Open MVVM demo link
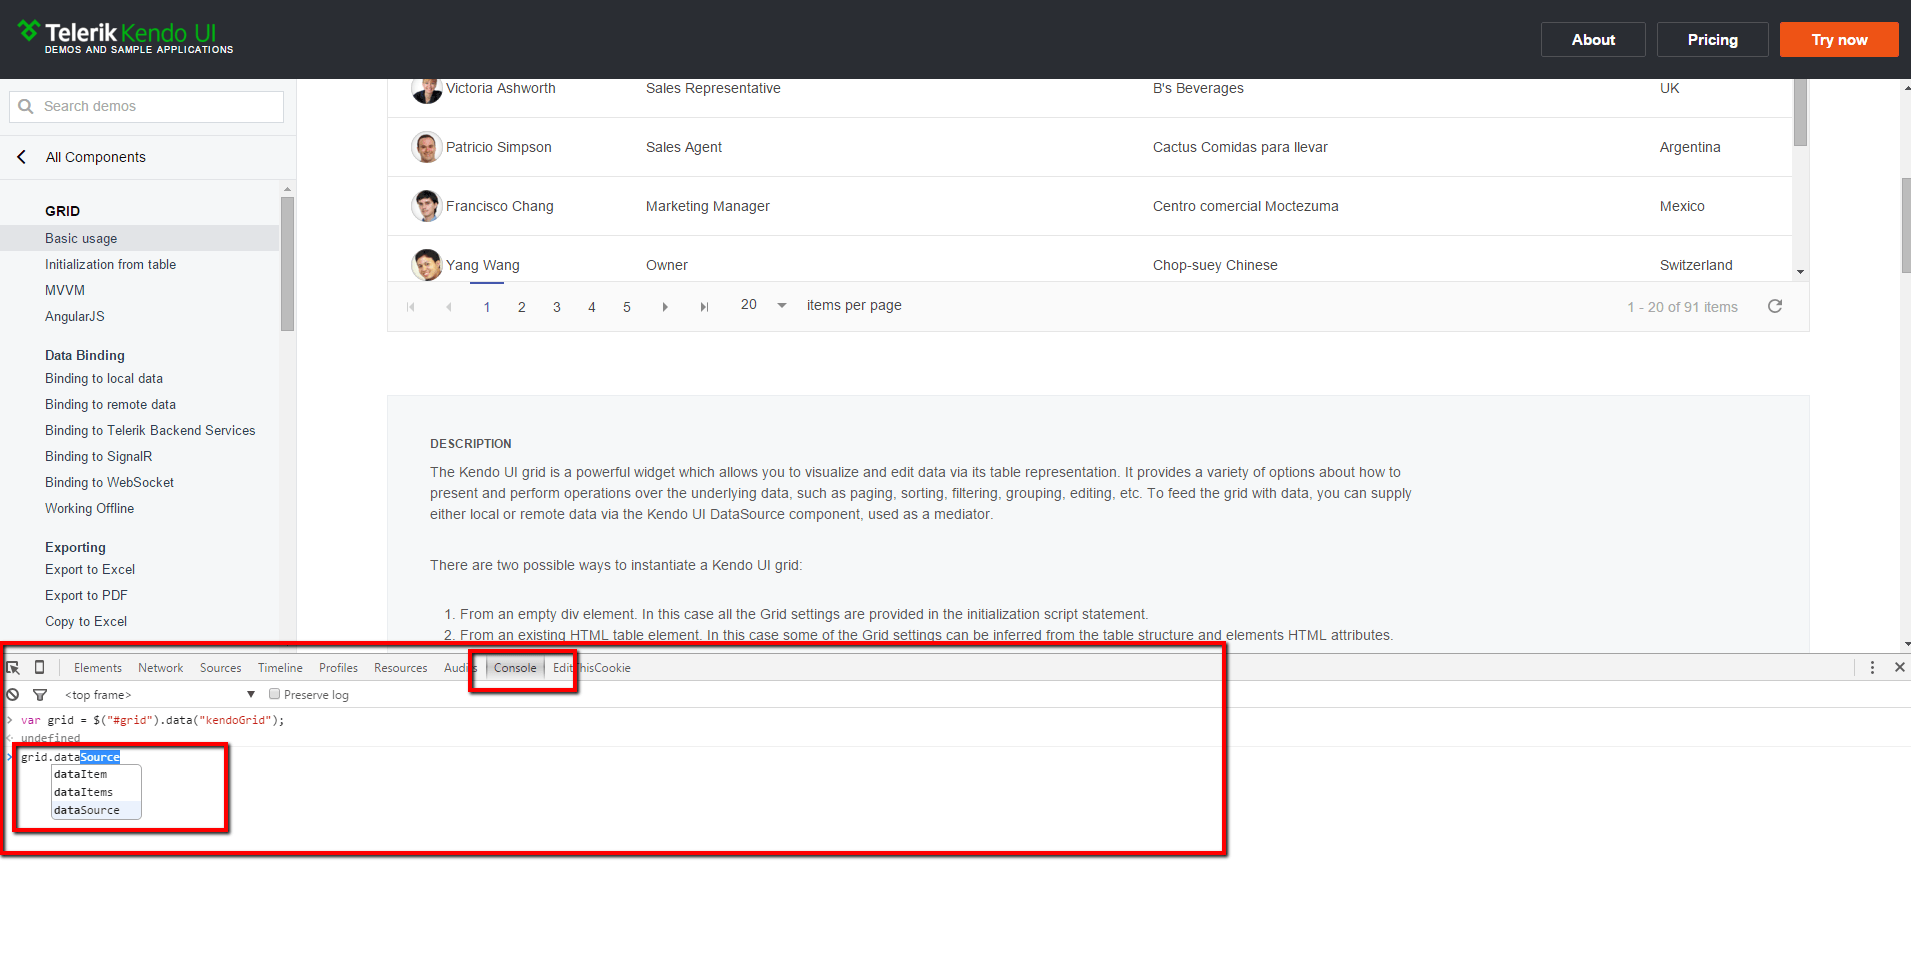The image size is (1911, 954). point(65,290)
